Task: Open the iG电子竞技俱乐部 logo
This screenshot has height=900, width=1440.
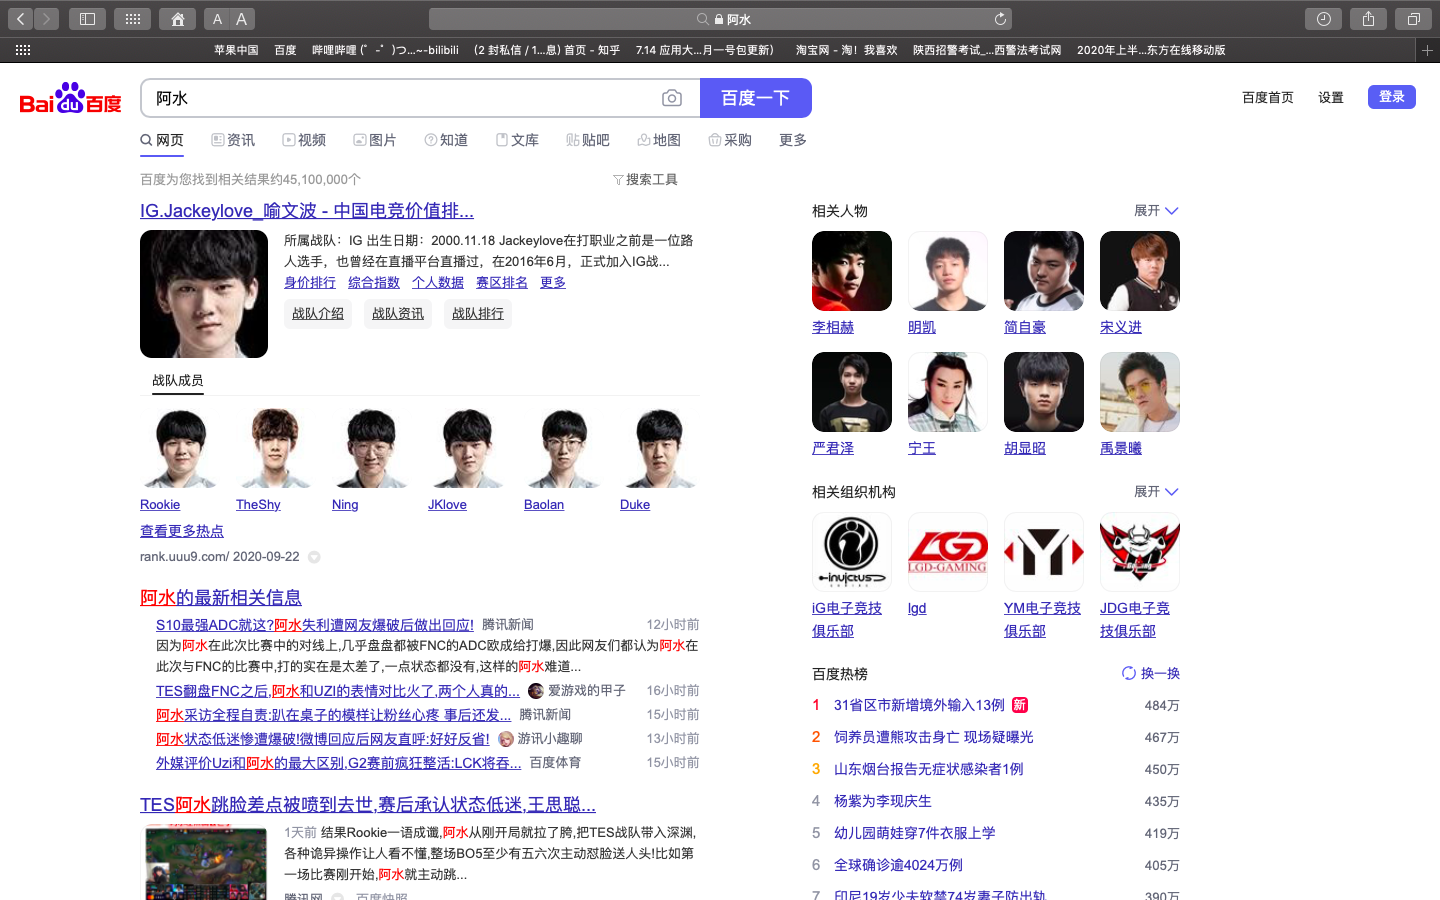Action: [852, 552]
